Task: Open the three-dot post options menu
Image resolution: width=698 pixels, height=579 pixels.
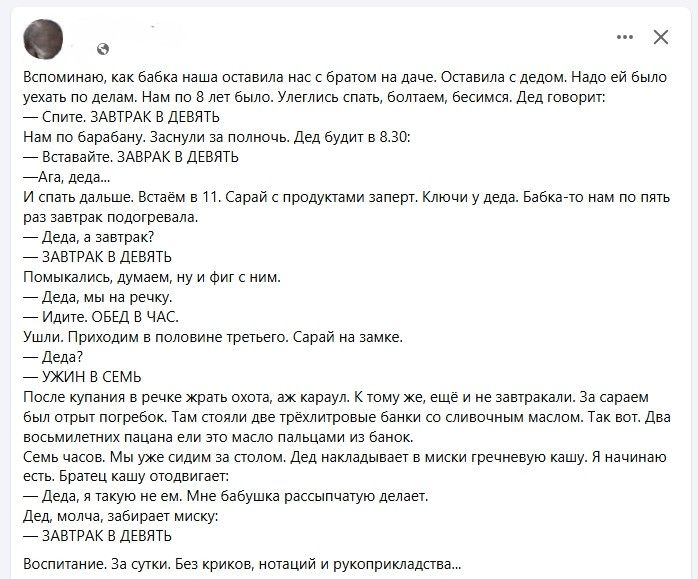Action: click(x=625, y=37)
